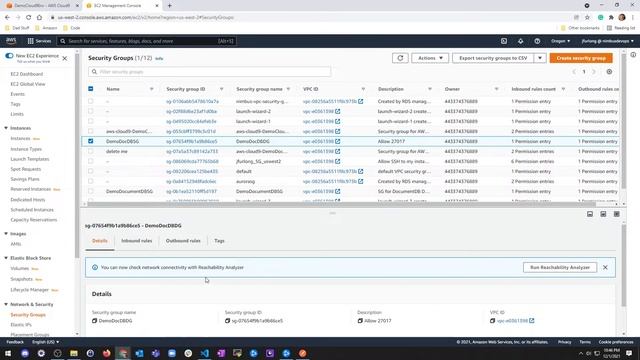The image size is (640, 360).
Task: Uncheck the DemoDocDBDG row checkbox
Action: 91,141
